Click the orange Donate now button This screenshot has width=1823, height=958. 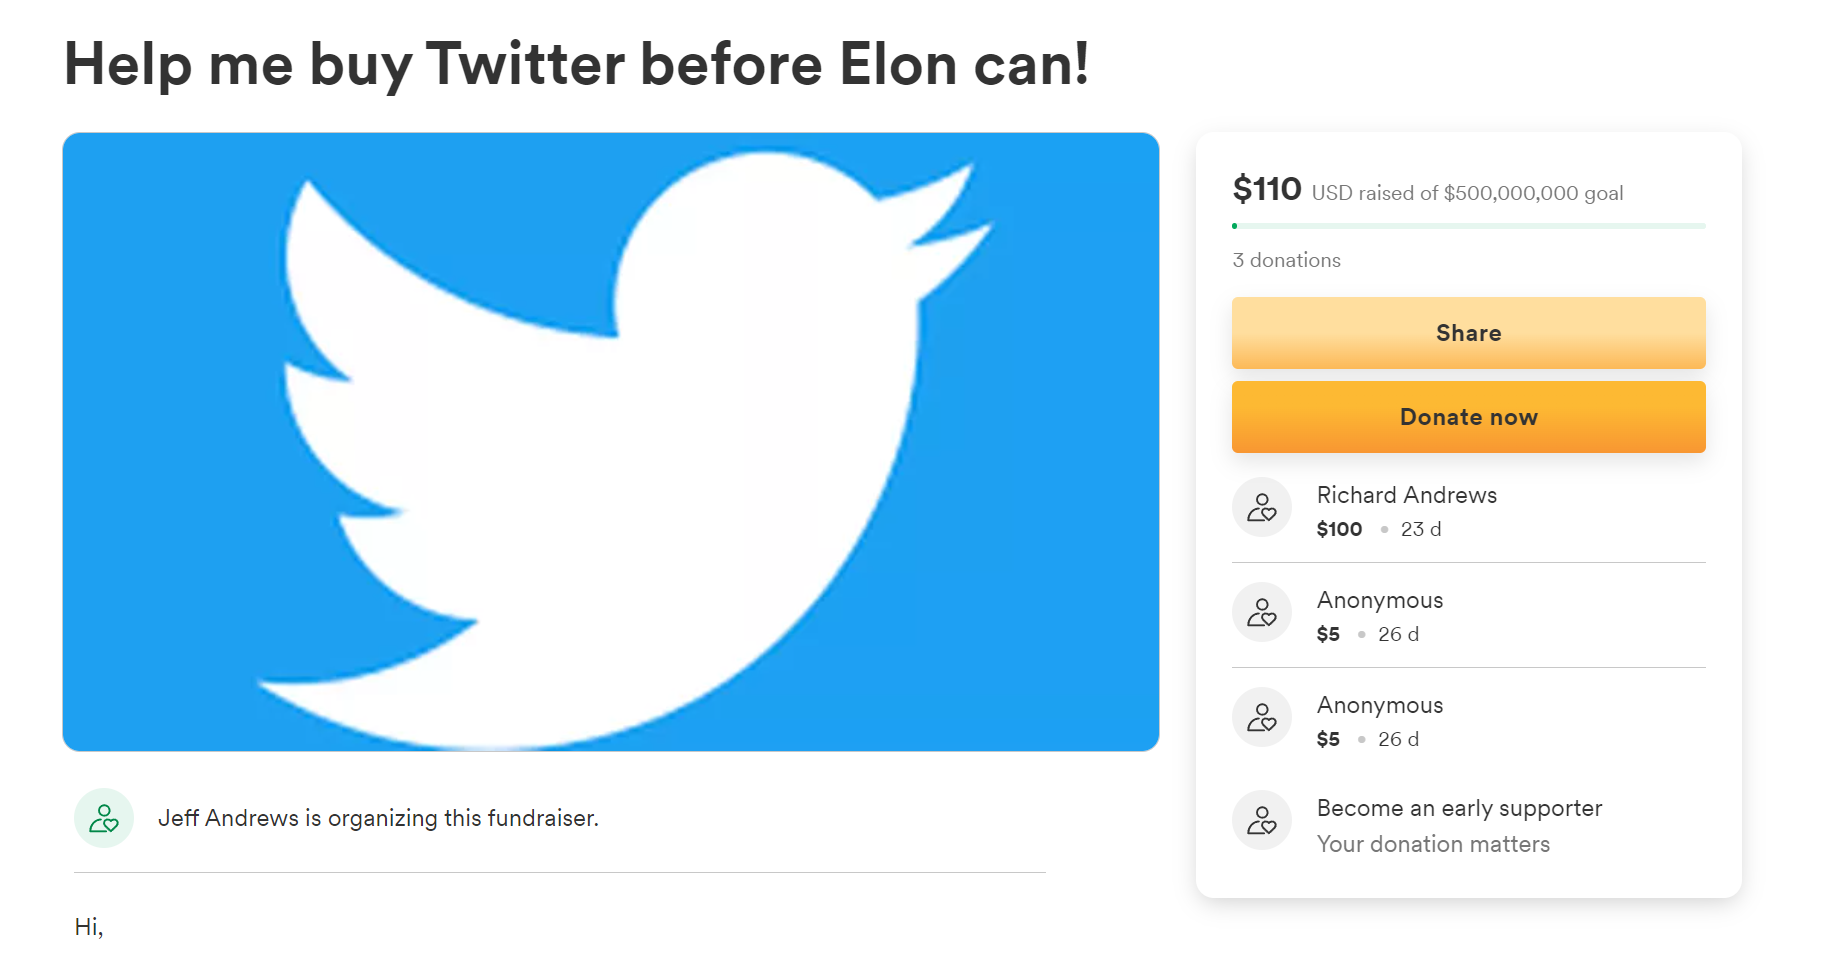click(x=1468, y=417)
